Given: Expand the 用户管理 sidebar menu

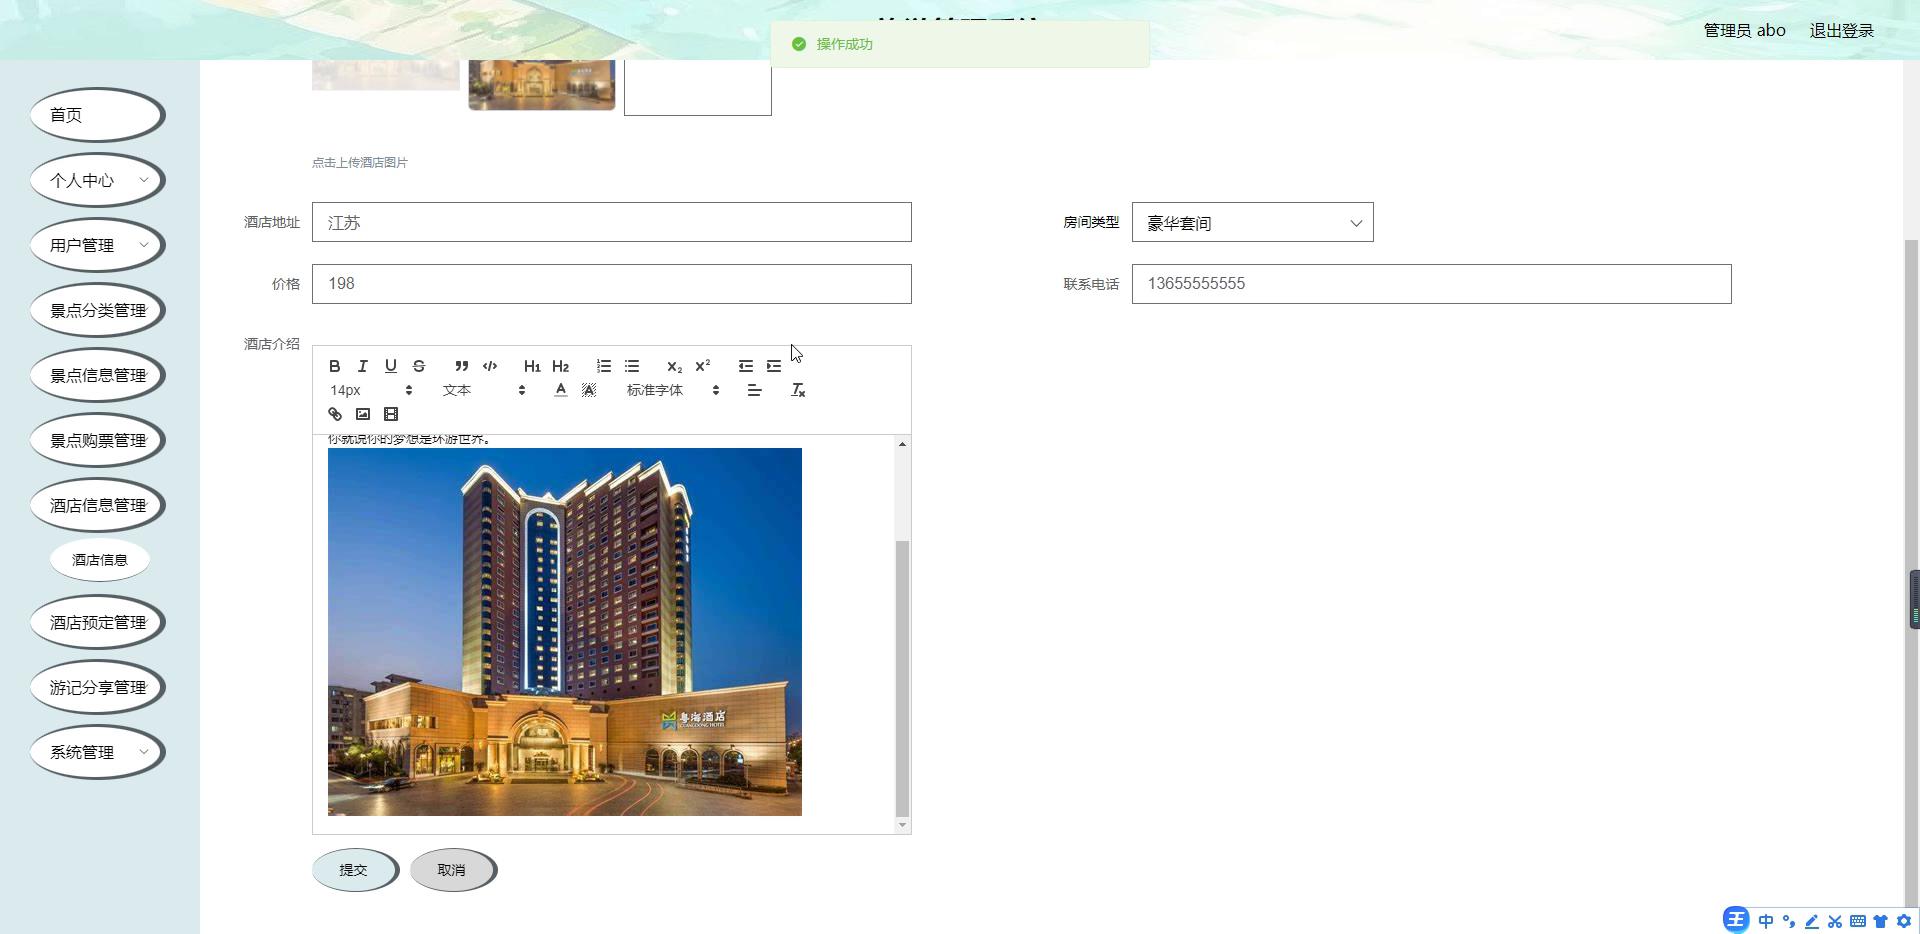Looking at the screenshot, I should coord(97,245).
